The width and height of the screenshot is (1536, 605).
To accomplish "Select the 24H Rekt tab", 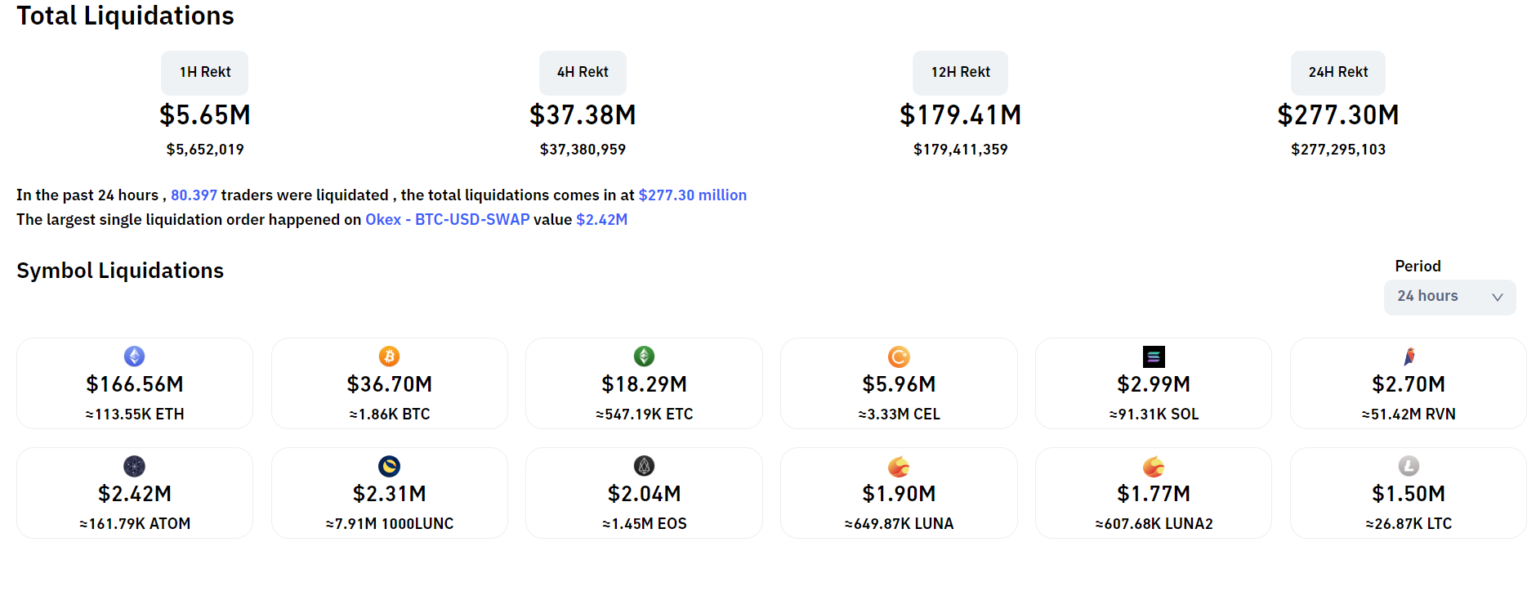I will click(1338, 72).
